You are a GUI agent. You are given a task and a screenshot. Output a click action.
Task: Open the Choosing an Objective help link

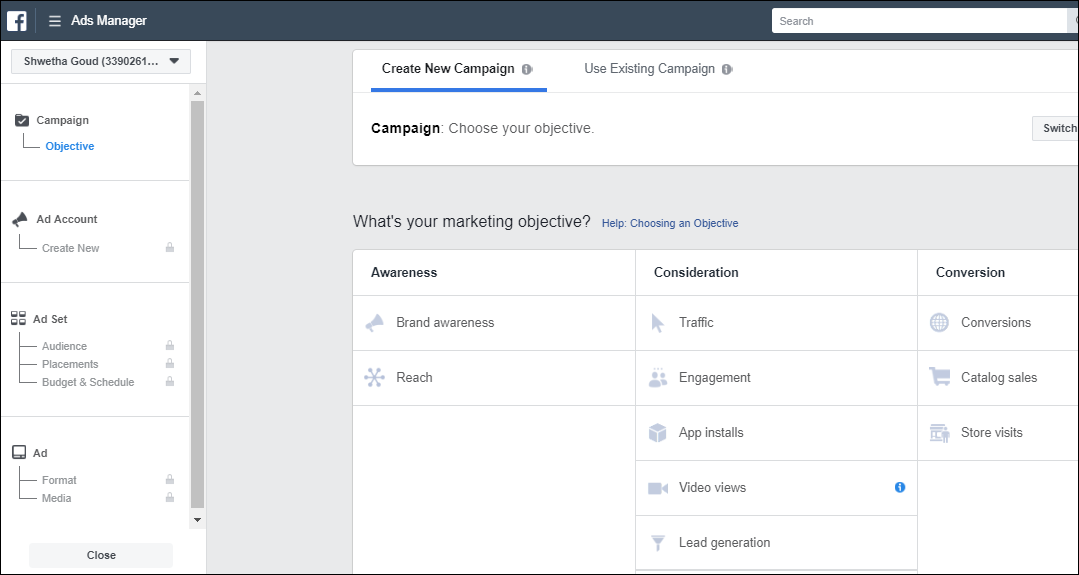(x=670, y=223)
